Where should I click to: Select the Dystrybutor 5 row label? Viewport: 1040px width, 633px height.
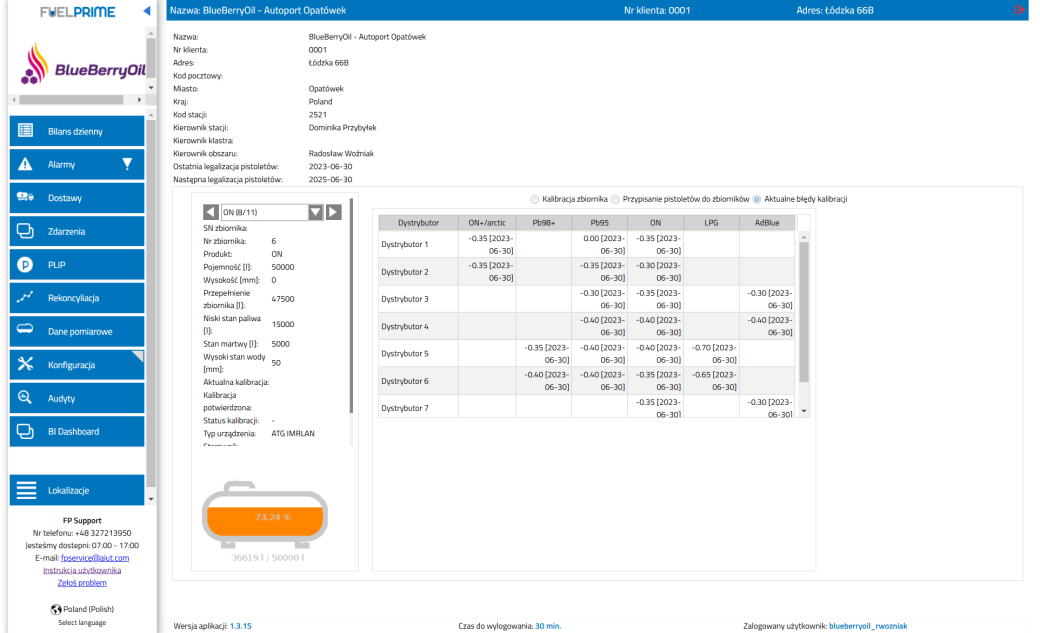(x=405, y=353)
